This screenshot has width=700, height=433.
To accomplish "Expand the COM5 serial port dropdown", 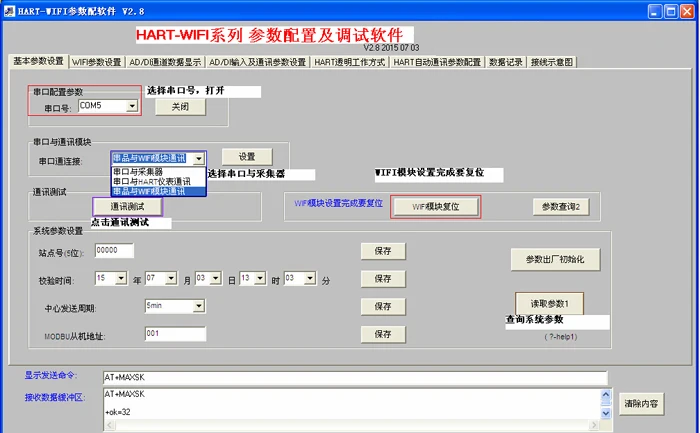I will click(132, 106).
